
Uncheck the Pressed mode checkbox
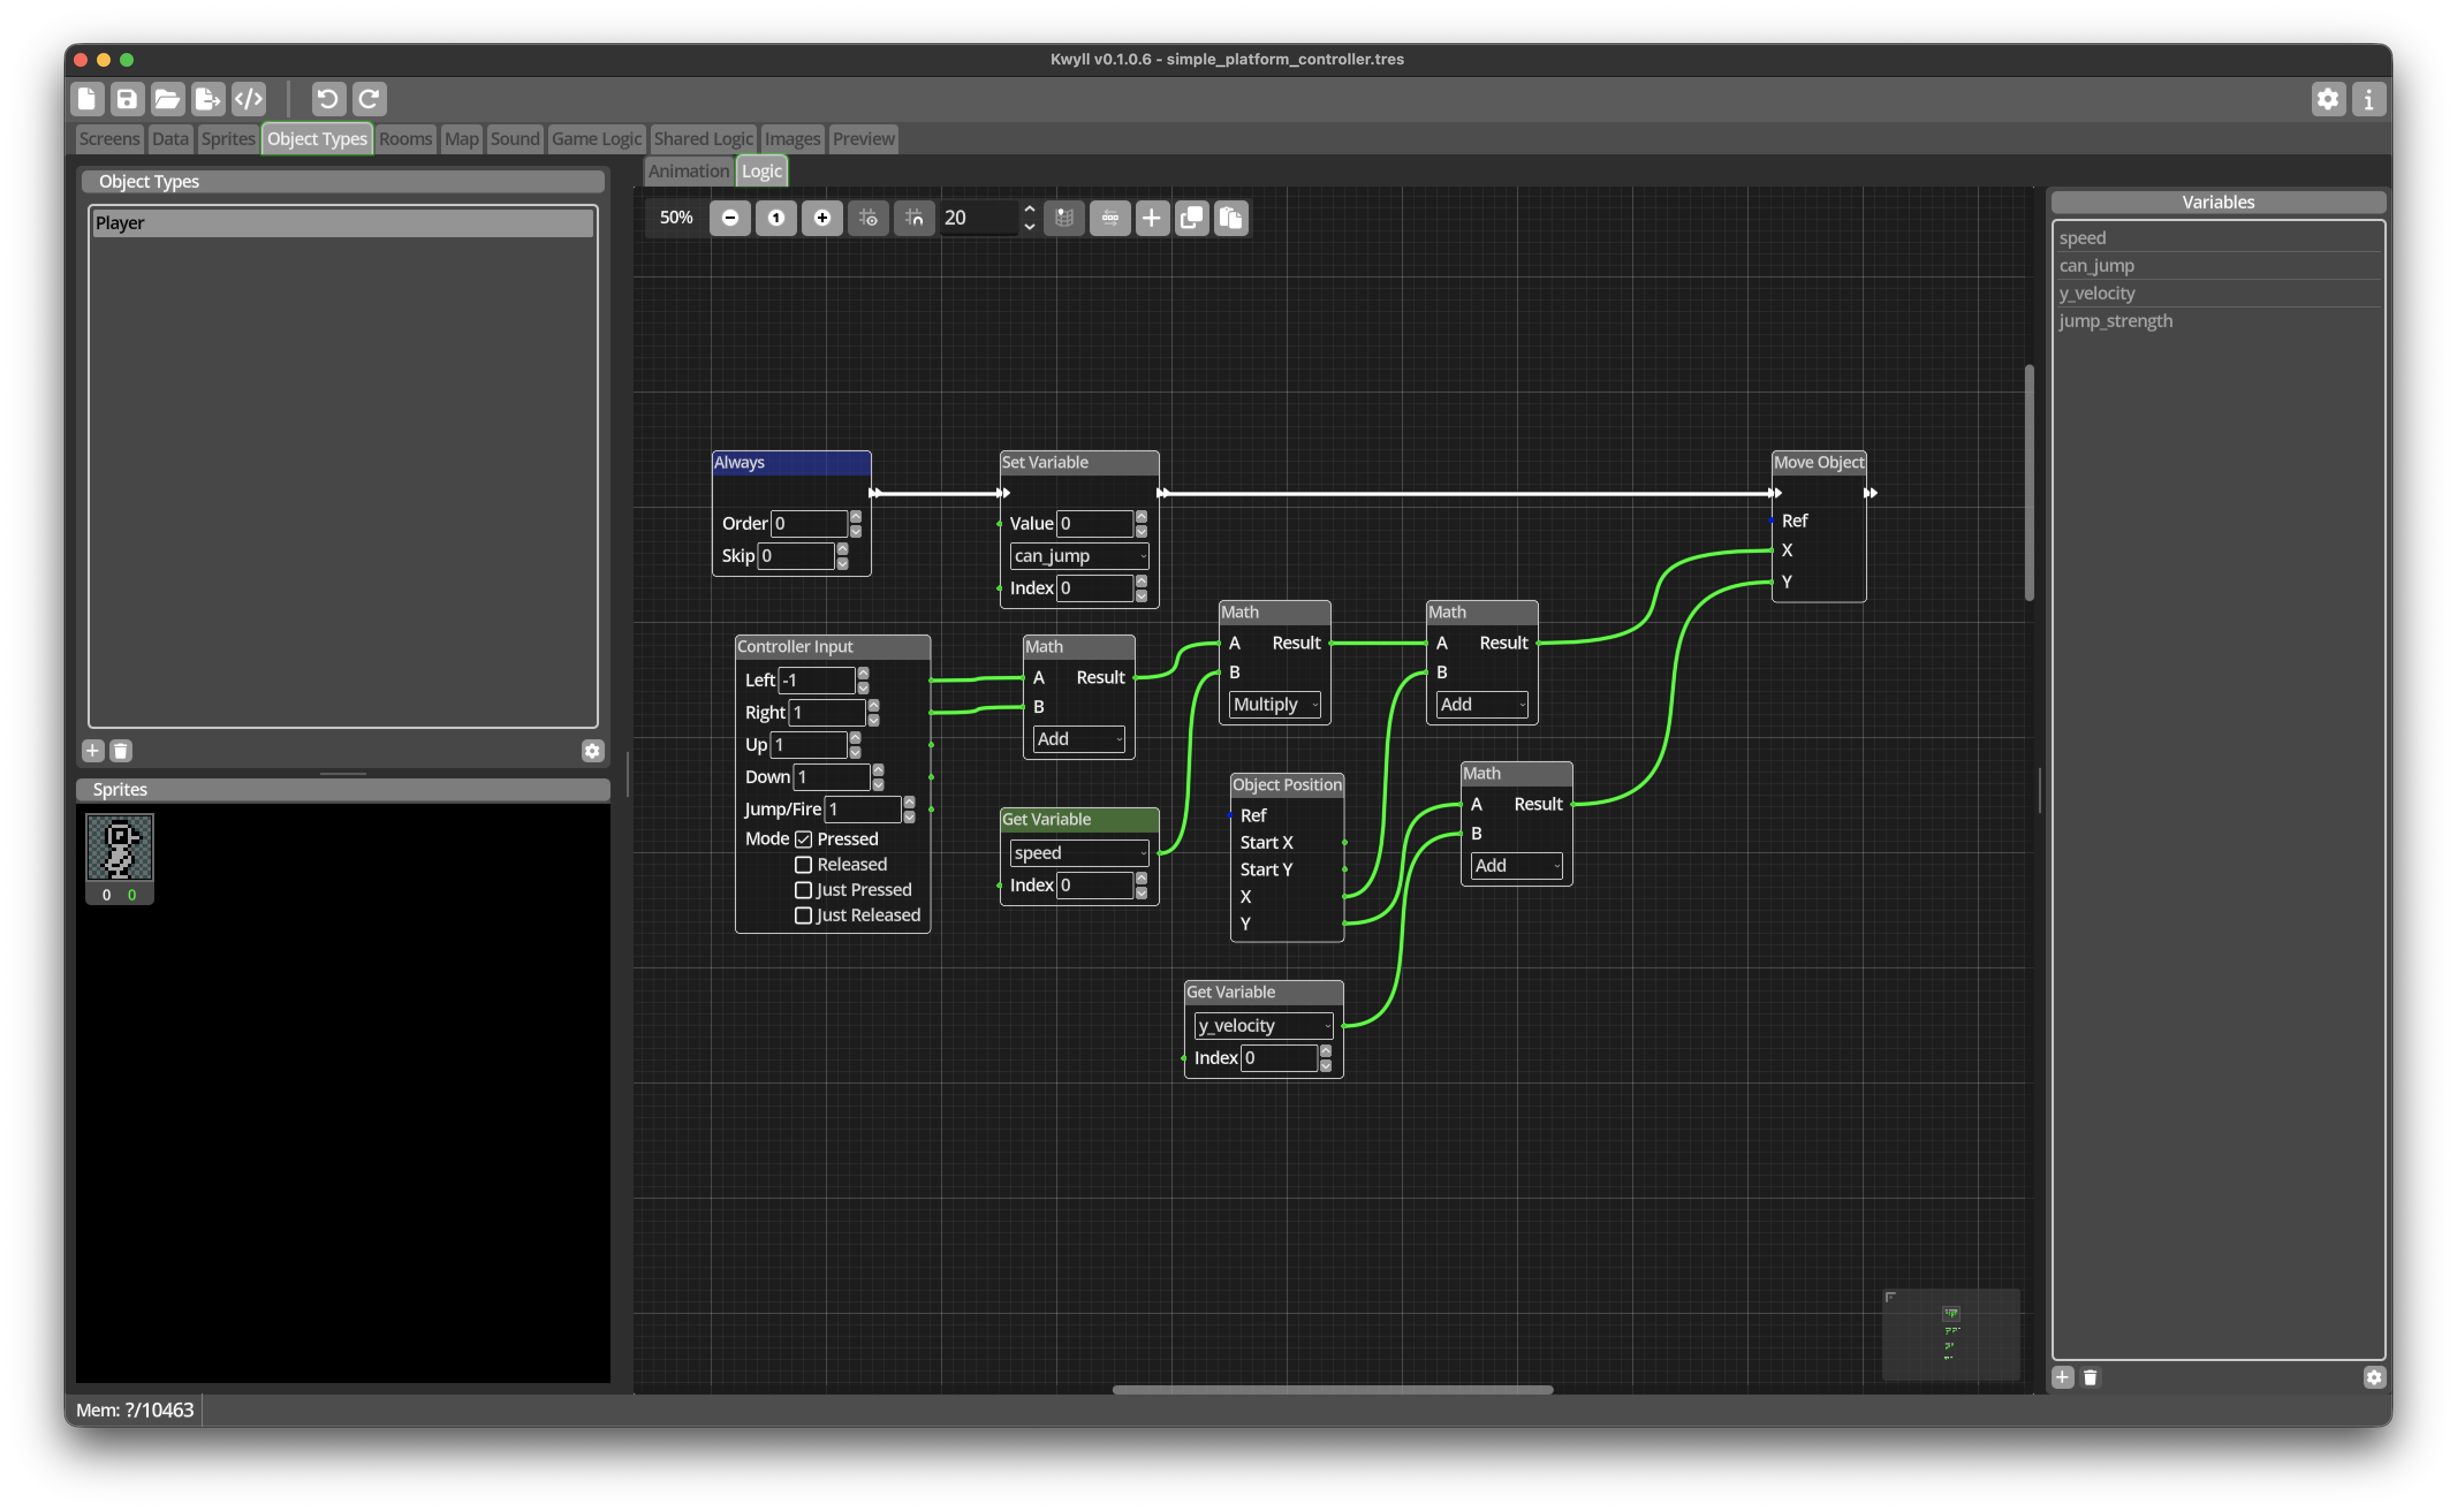tap(803, 839)
